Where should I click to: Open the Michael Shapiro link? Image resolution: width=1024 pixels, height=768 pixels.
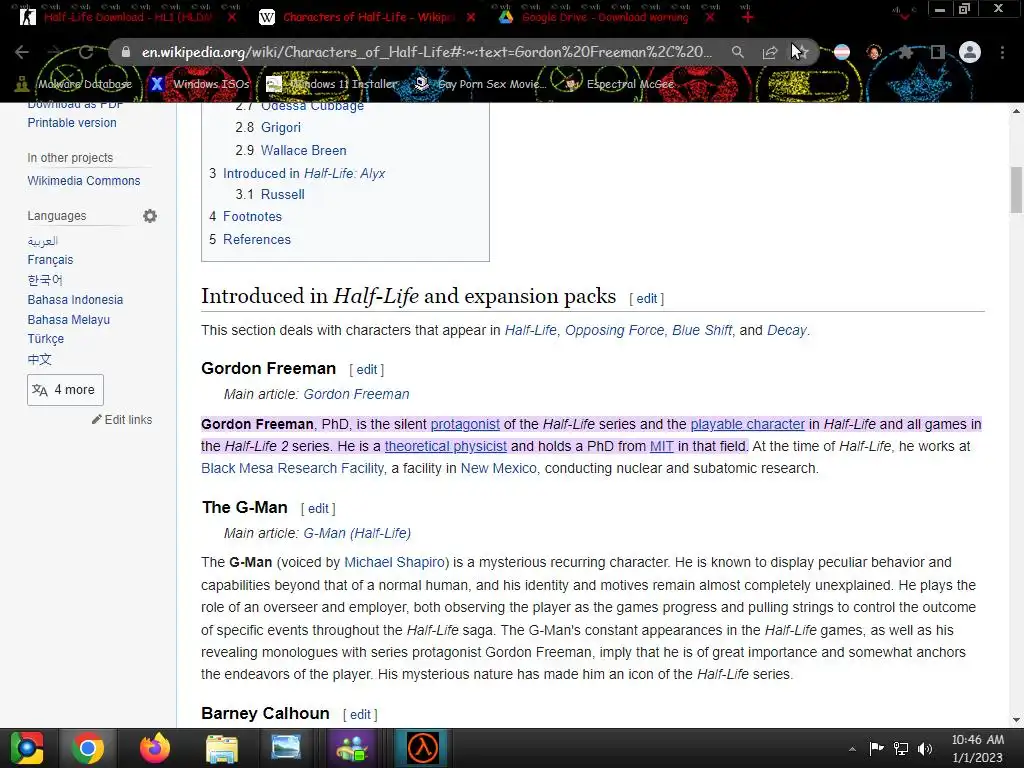tap(394, 563)
